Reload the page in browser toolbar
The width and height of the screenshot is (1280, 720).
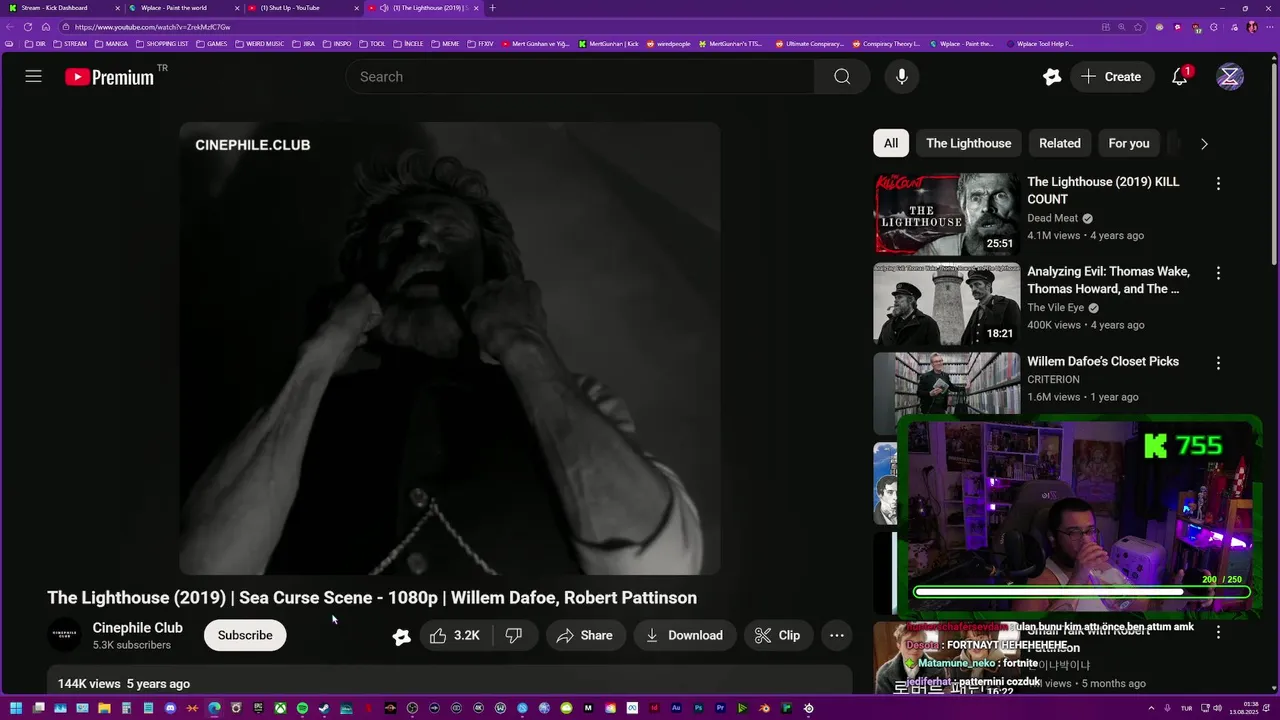(28, 27)
